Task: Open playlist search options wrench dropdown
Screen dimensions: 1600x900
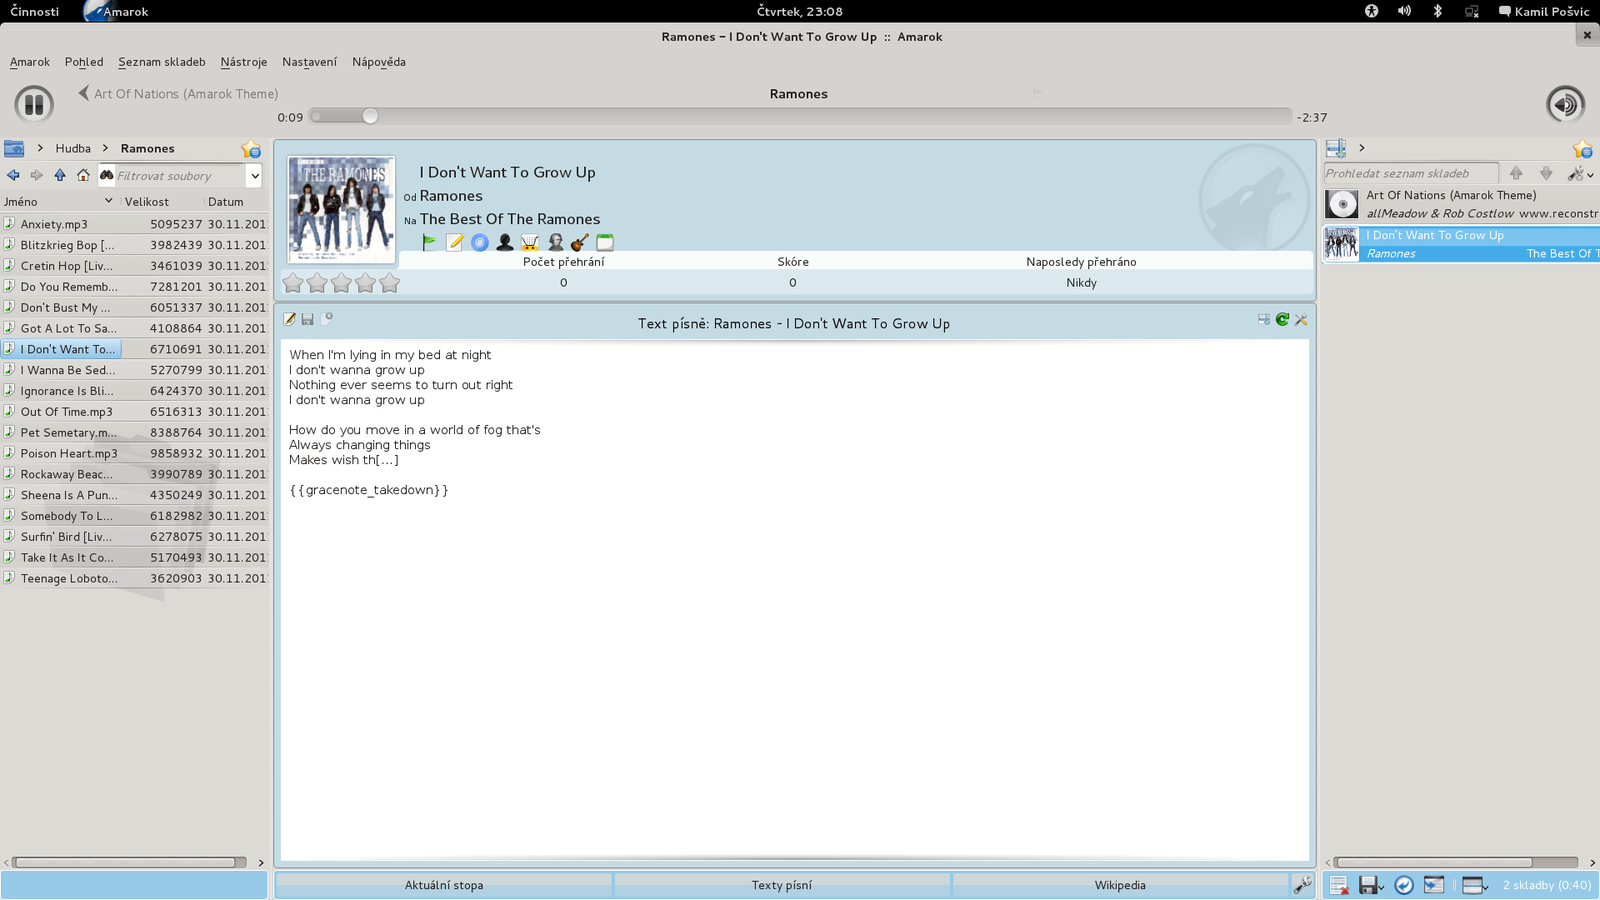Action: pyautogui.click(x=1580, y=173)
